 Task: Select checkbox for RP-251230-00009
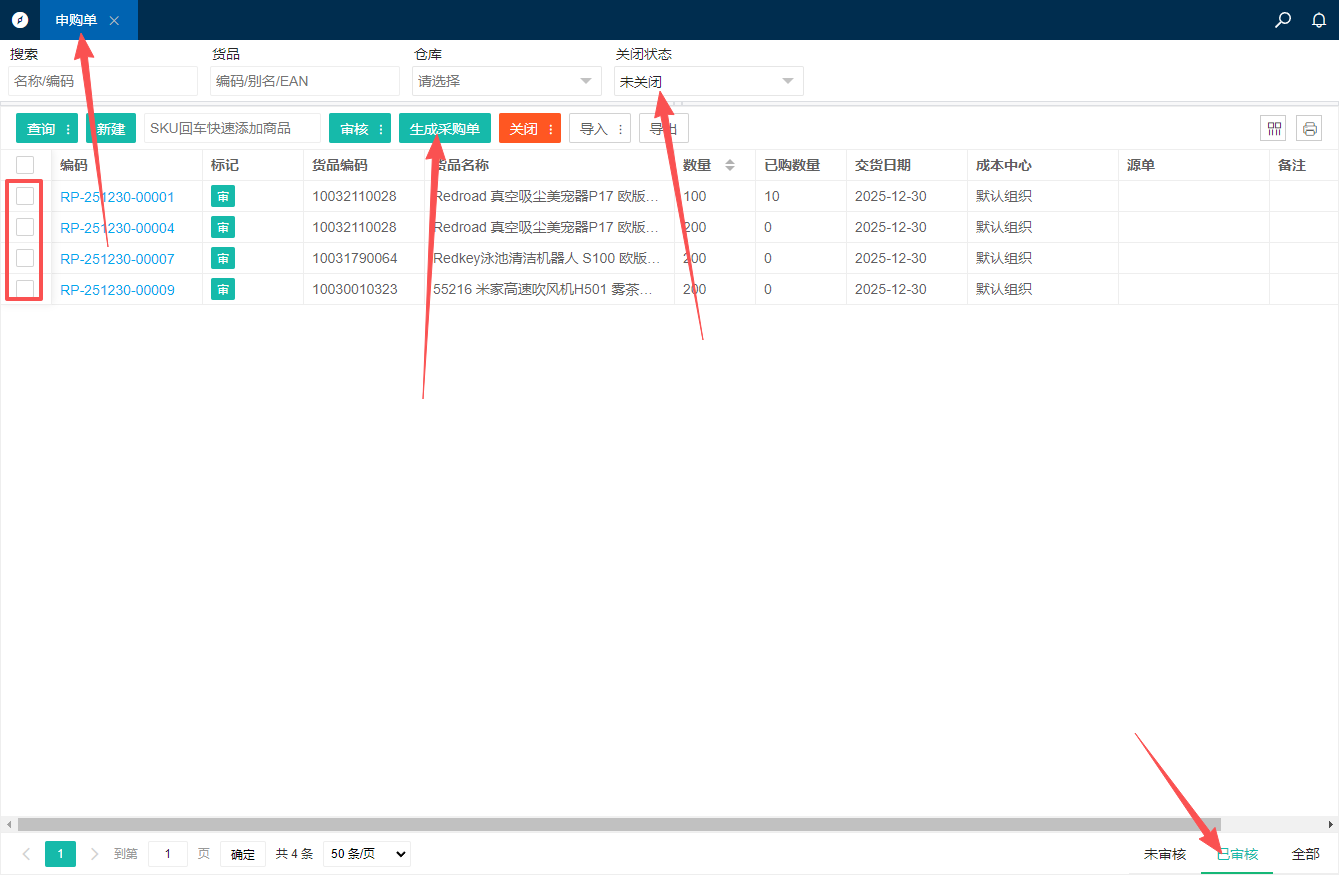[x=25, y=289]
